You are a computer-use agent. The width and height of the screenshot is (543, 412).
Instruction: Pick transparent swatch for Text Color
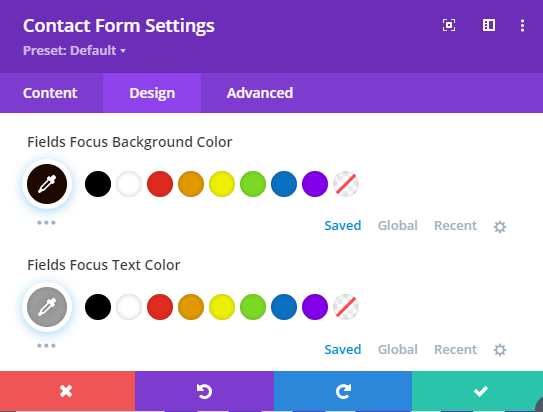click(346, 307)
